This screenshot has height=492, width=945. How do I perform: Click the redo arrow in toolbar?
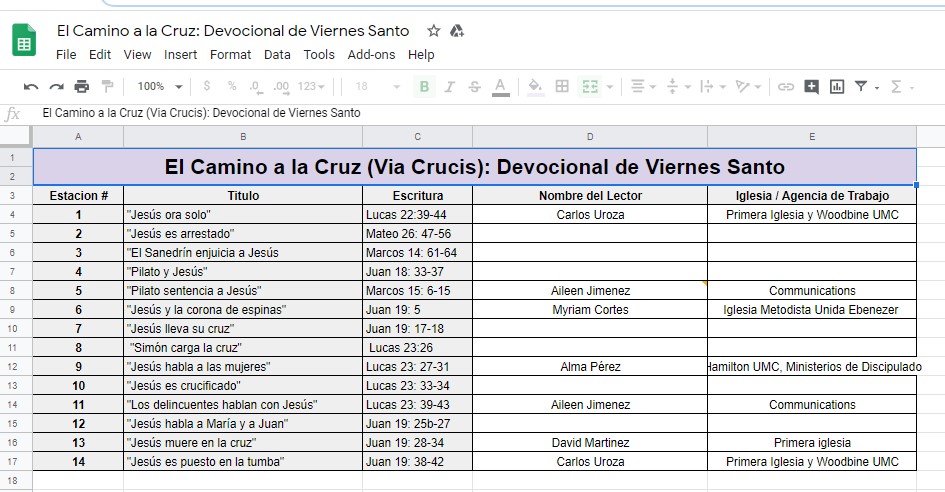pos(56,87)
